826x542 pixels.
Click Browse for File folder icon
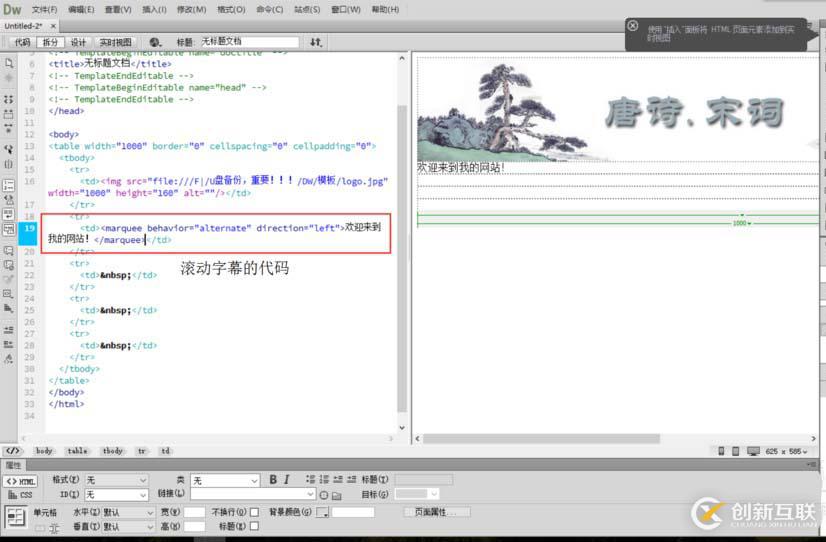point(337,495)
